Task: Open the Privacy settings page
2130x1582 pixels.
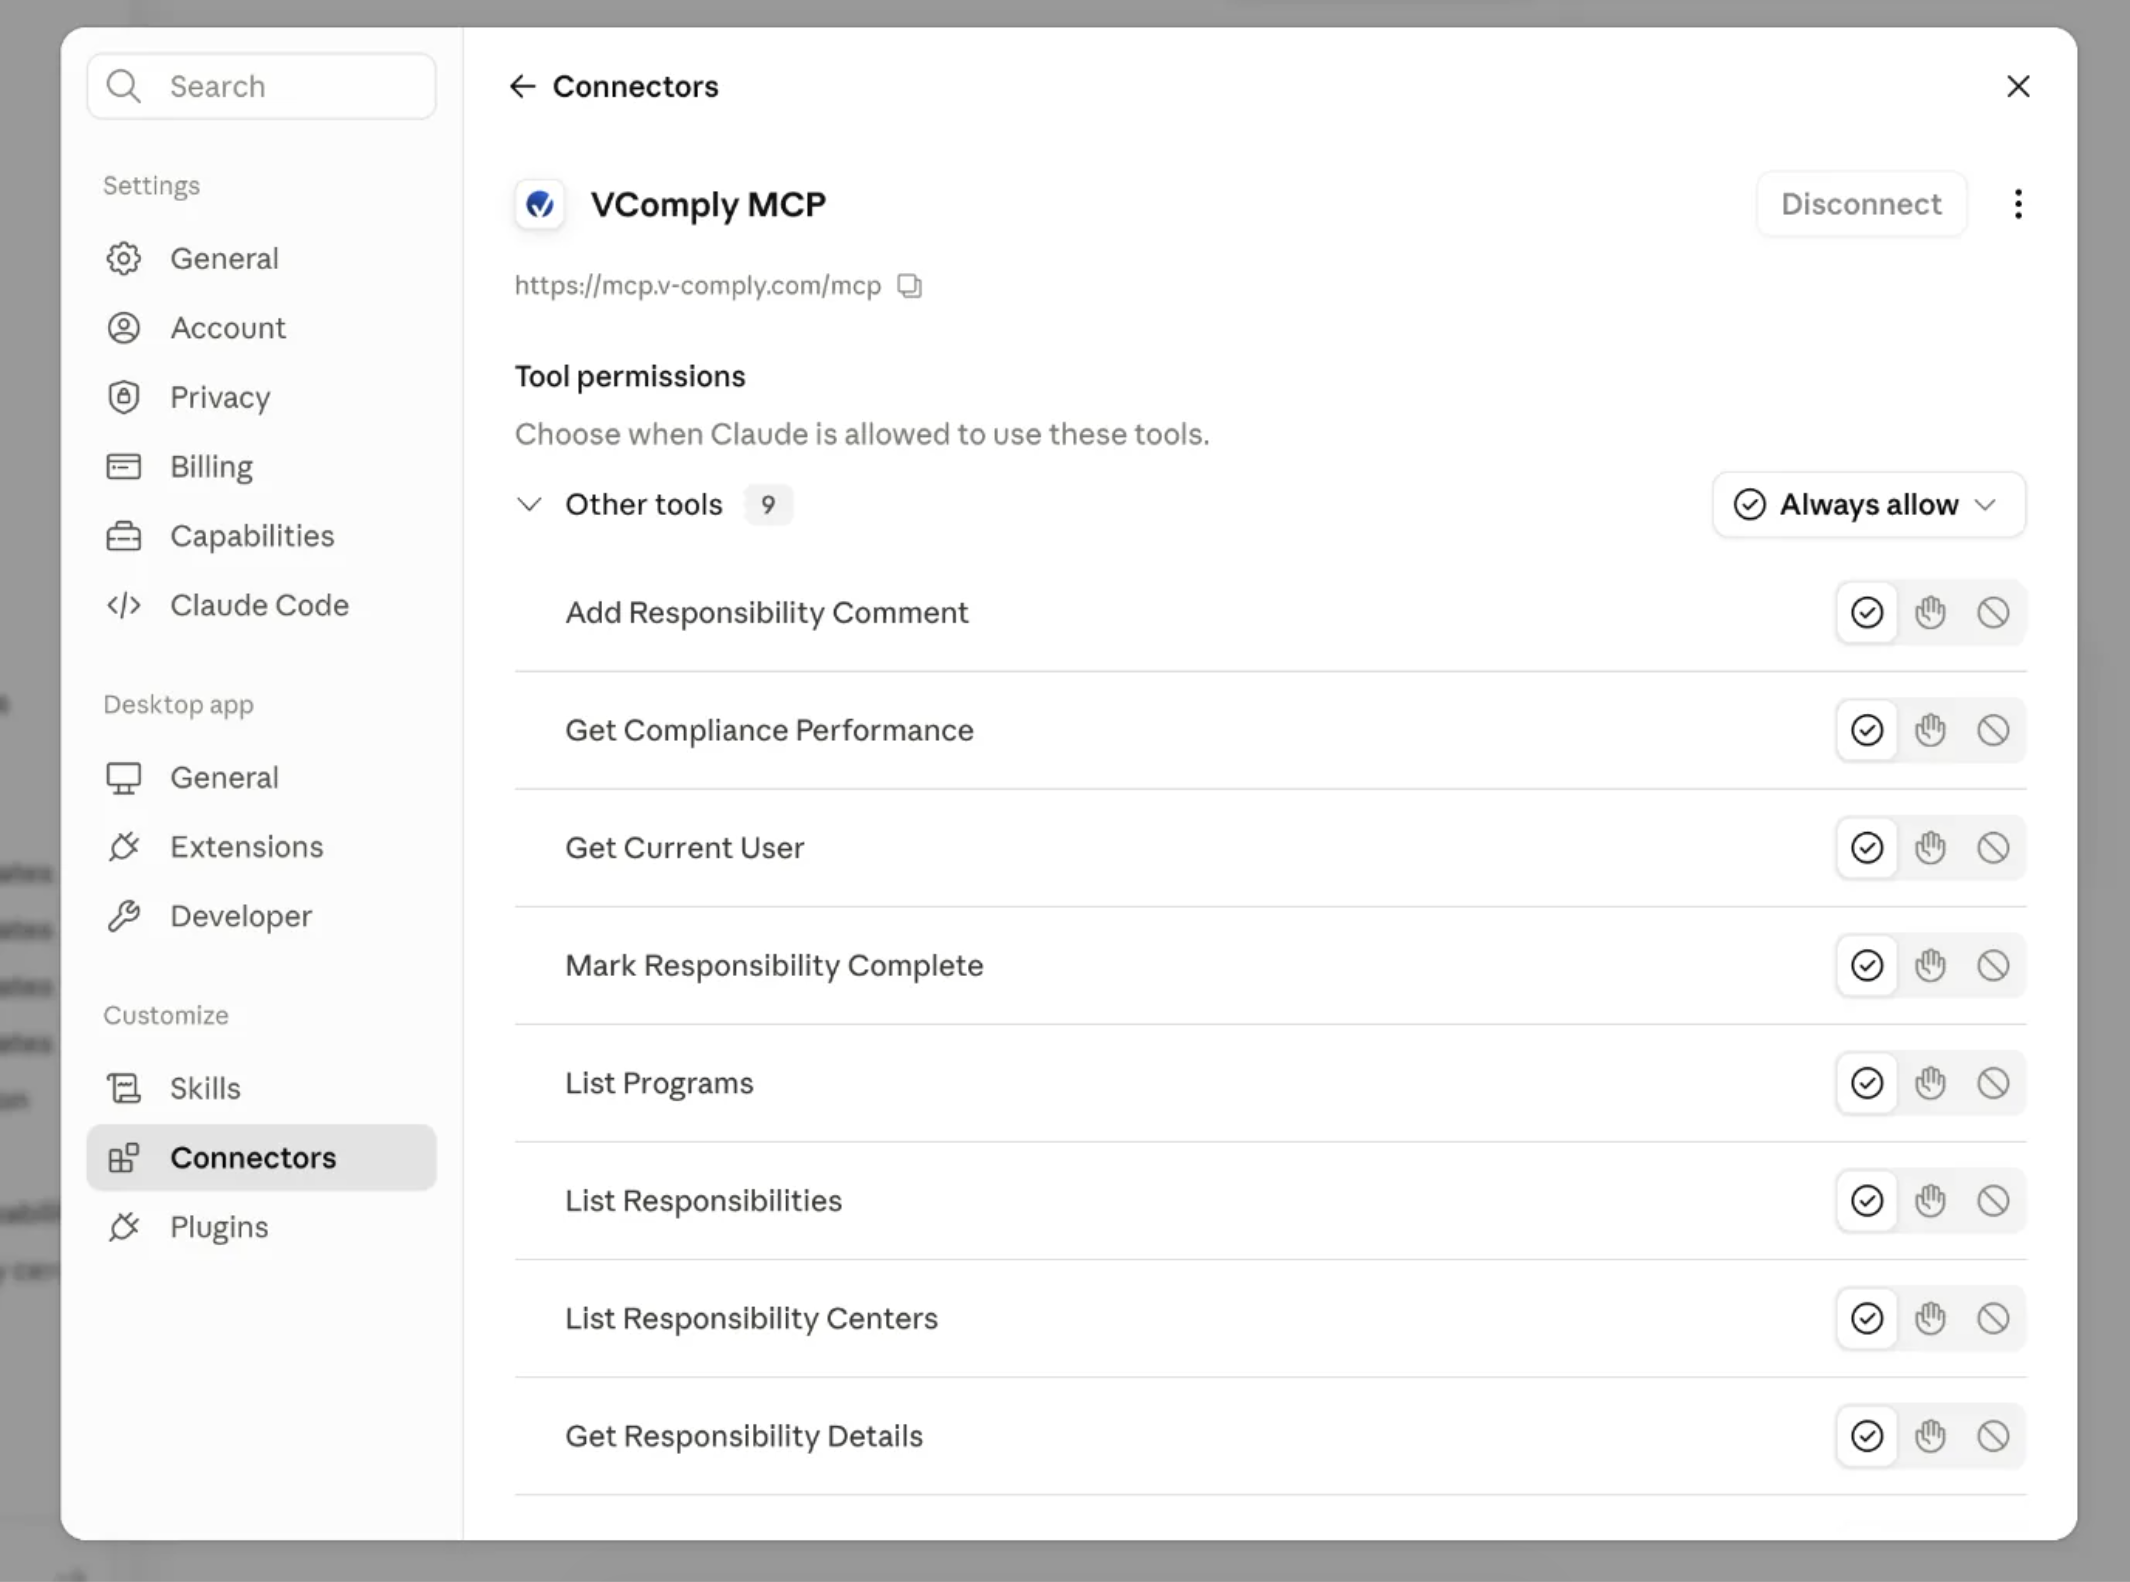Action: click(261, 397)
